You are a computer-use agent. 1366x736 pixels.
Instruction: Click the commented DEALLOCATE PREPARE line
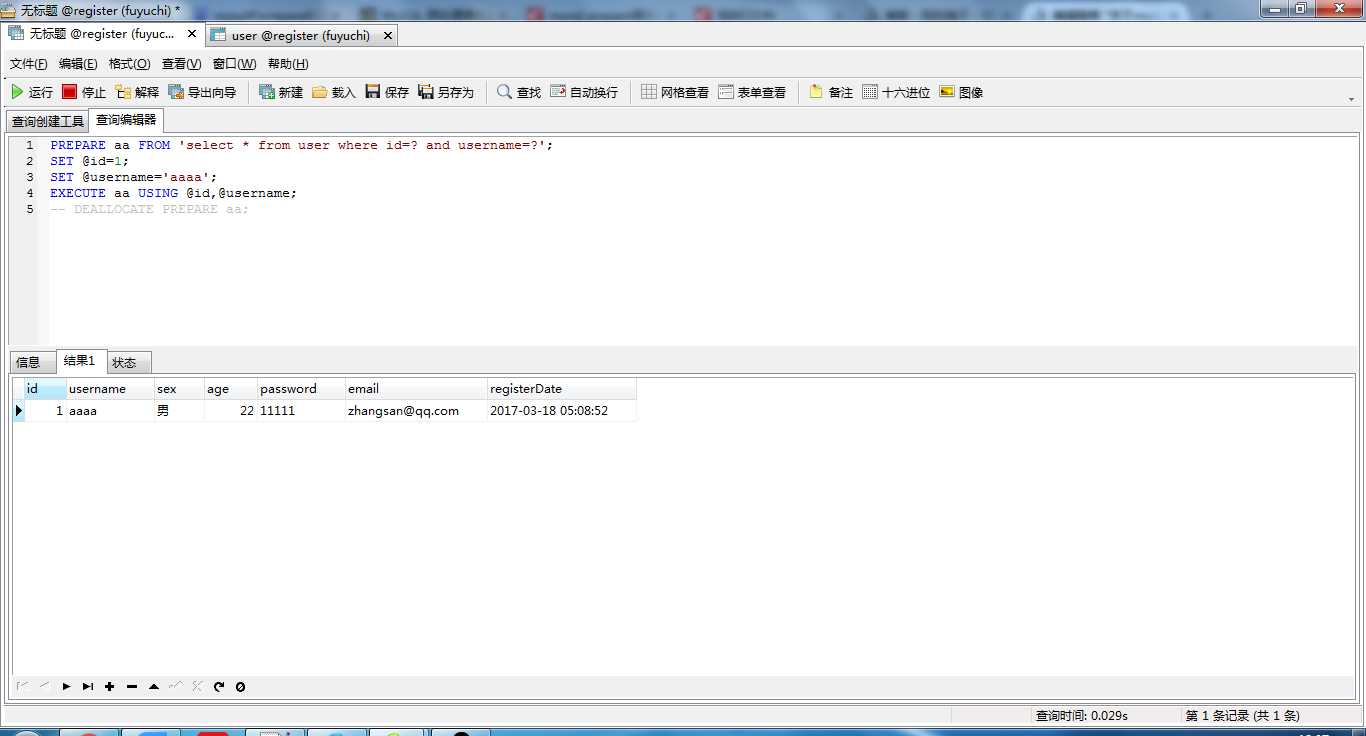pyautogui.click(x=149, y=209)
